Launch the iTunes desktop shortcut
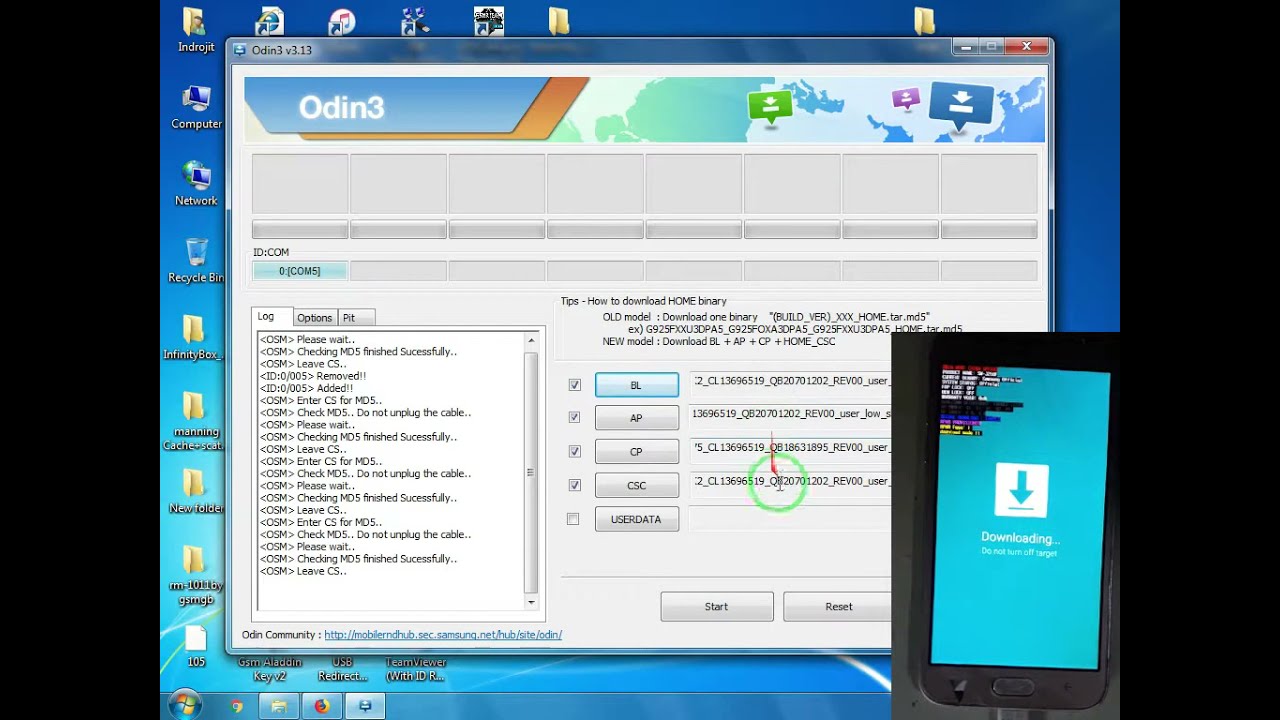This screenshot has height=720, width=1280. point(342,21)
